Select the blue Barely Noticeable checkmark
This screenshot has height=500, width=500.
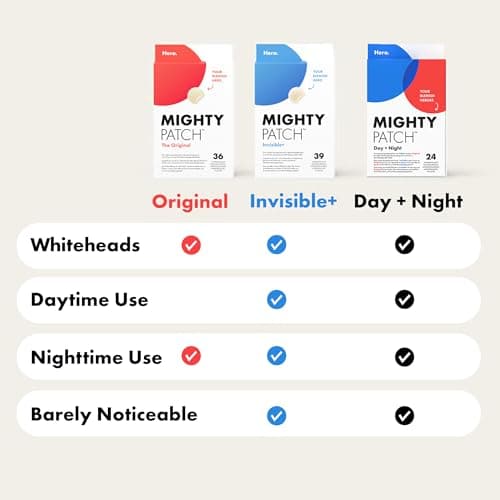point(276,416)
